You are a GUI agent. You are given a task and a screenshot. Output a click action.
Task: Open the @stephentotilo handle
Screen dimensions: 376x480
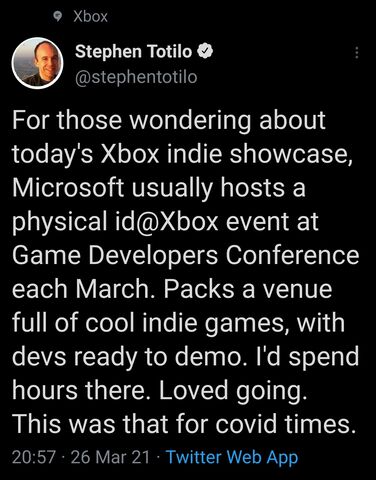point(136,77)
